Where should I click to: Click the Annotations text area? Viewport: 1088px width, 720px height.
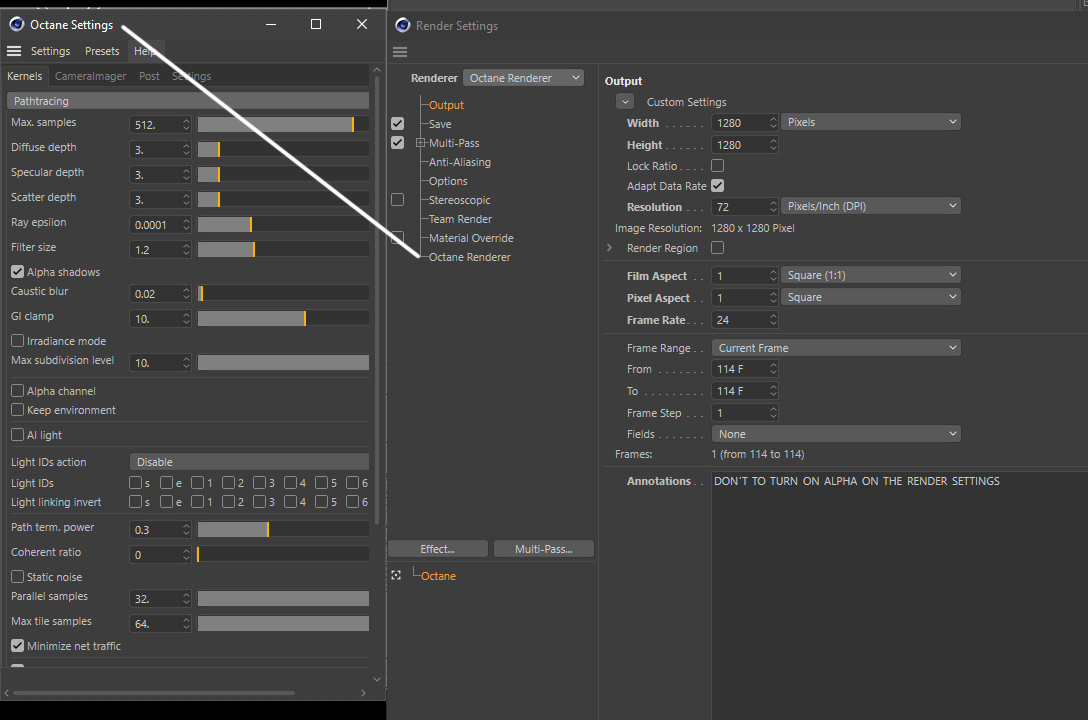coord(899,595)
